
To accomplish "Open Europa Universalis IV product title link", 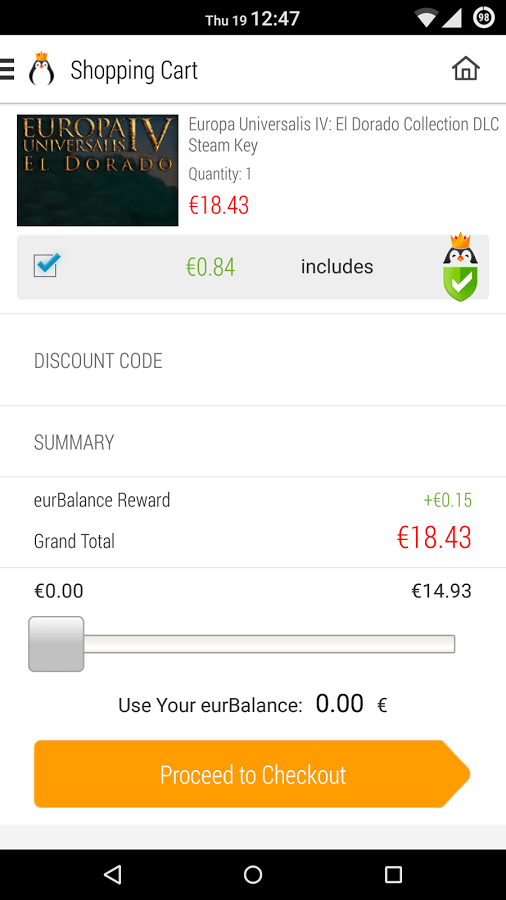I will click(x=344, y=135).
